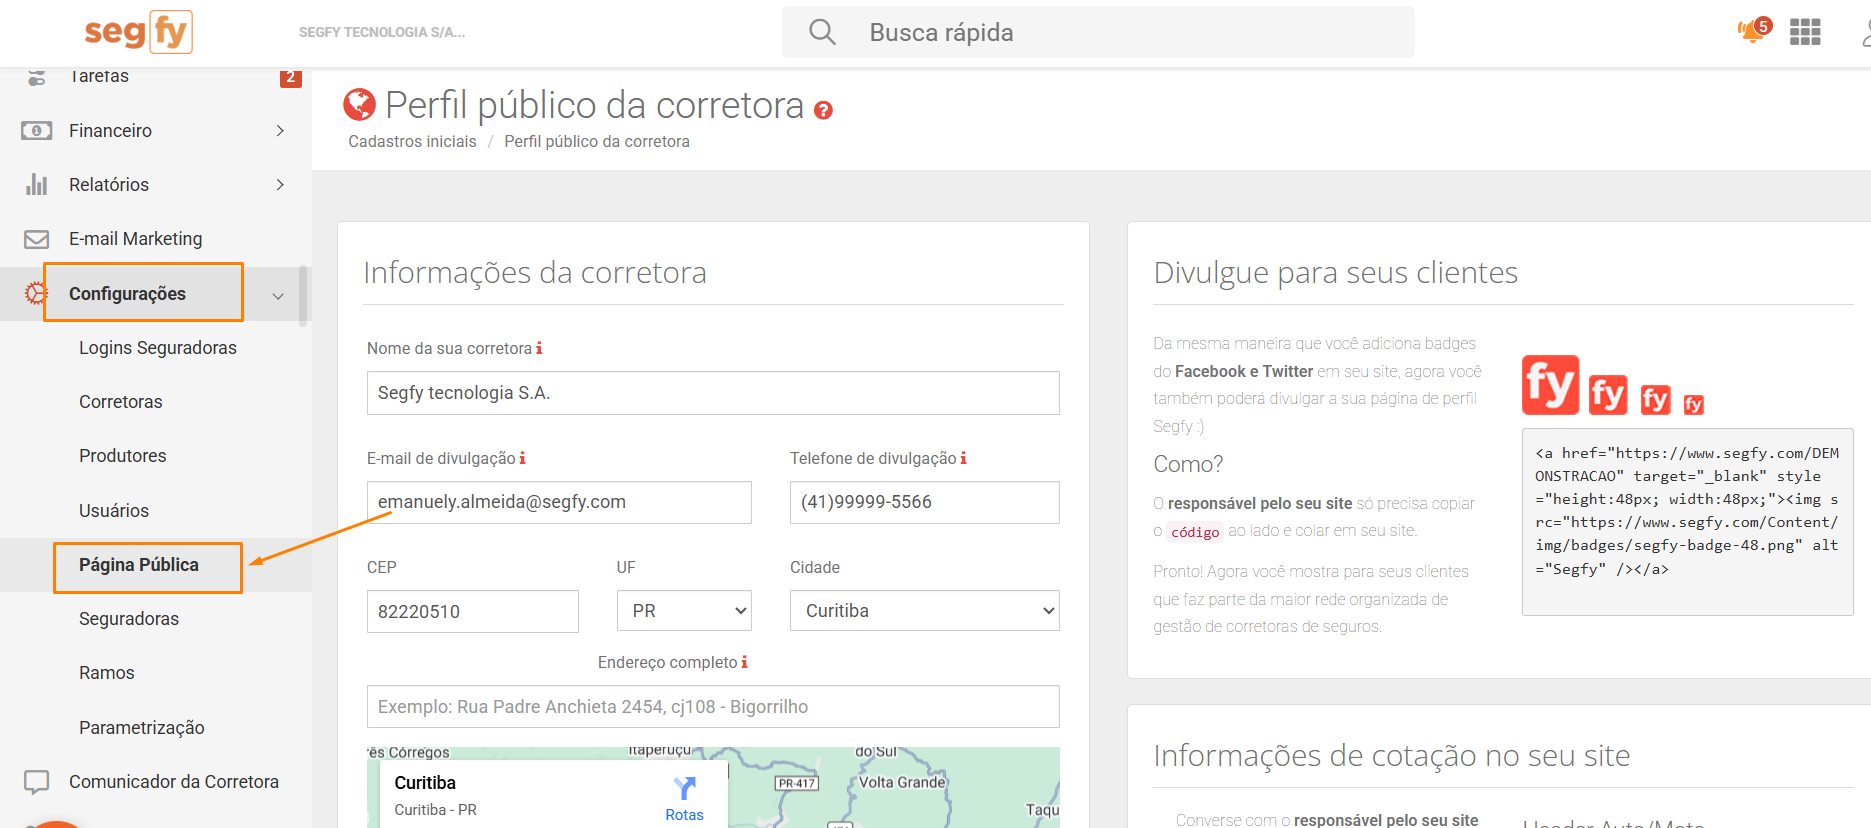Click the red 'código' inline label

pyautogui.click(x=1195, y=532)
